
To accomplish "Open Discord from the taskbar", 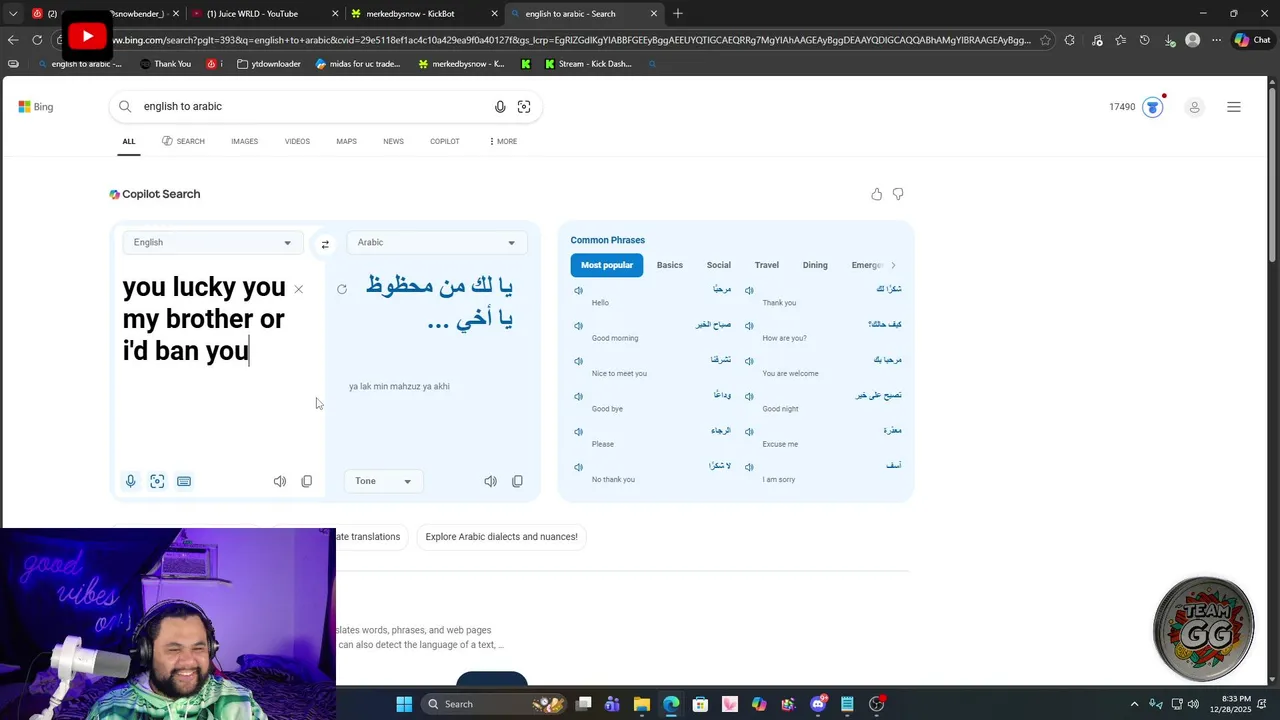I will (x=818, y=704).
